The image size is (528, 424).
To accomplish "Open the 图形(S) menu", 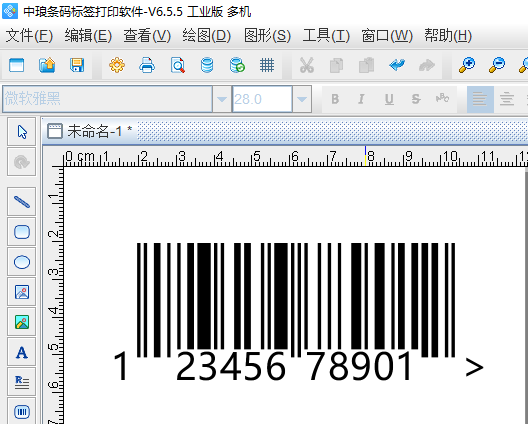I will click(267, 36).
